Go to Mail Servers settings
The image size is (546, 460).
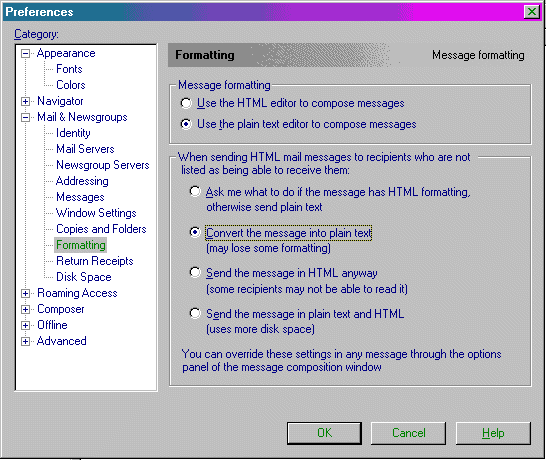pyautogui.click(x=85, y=149)
